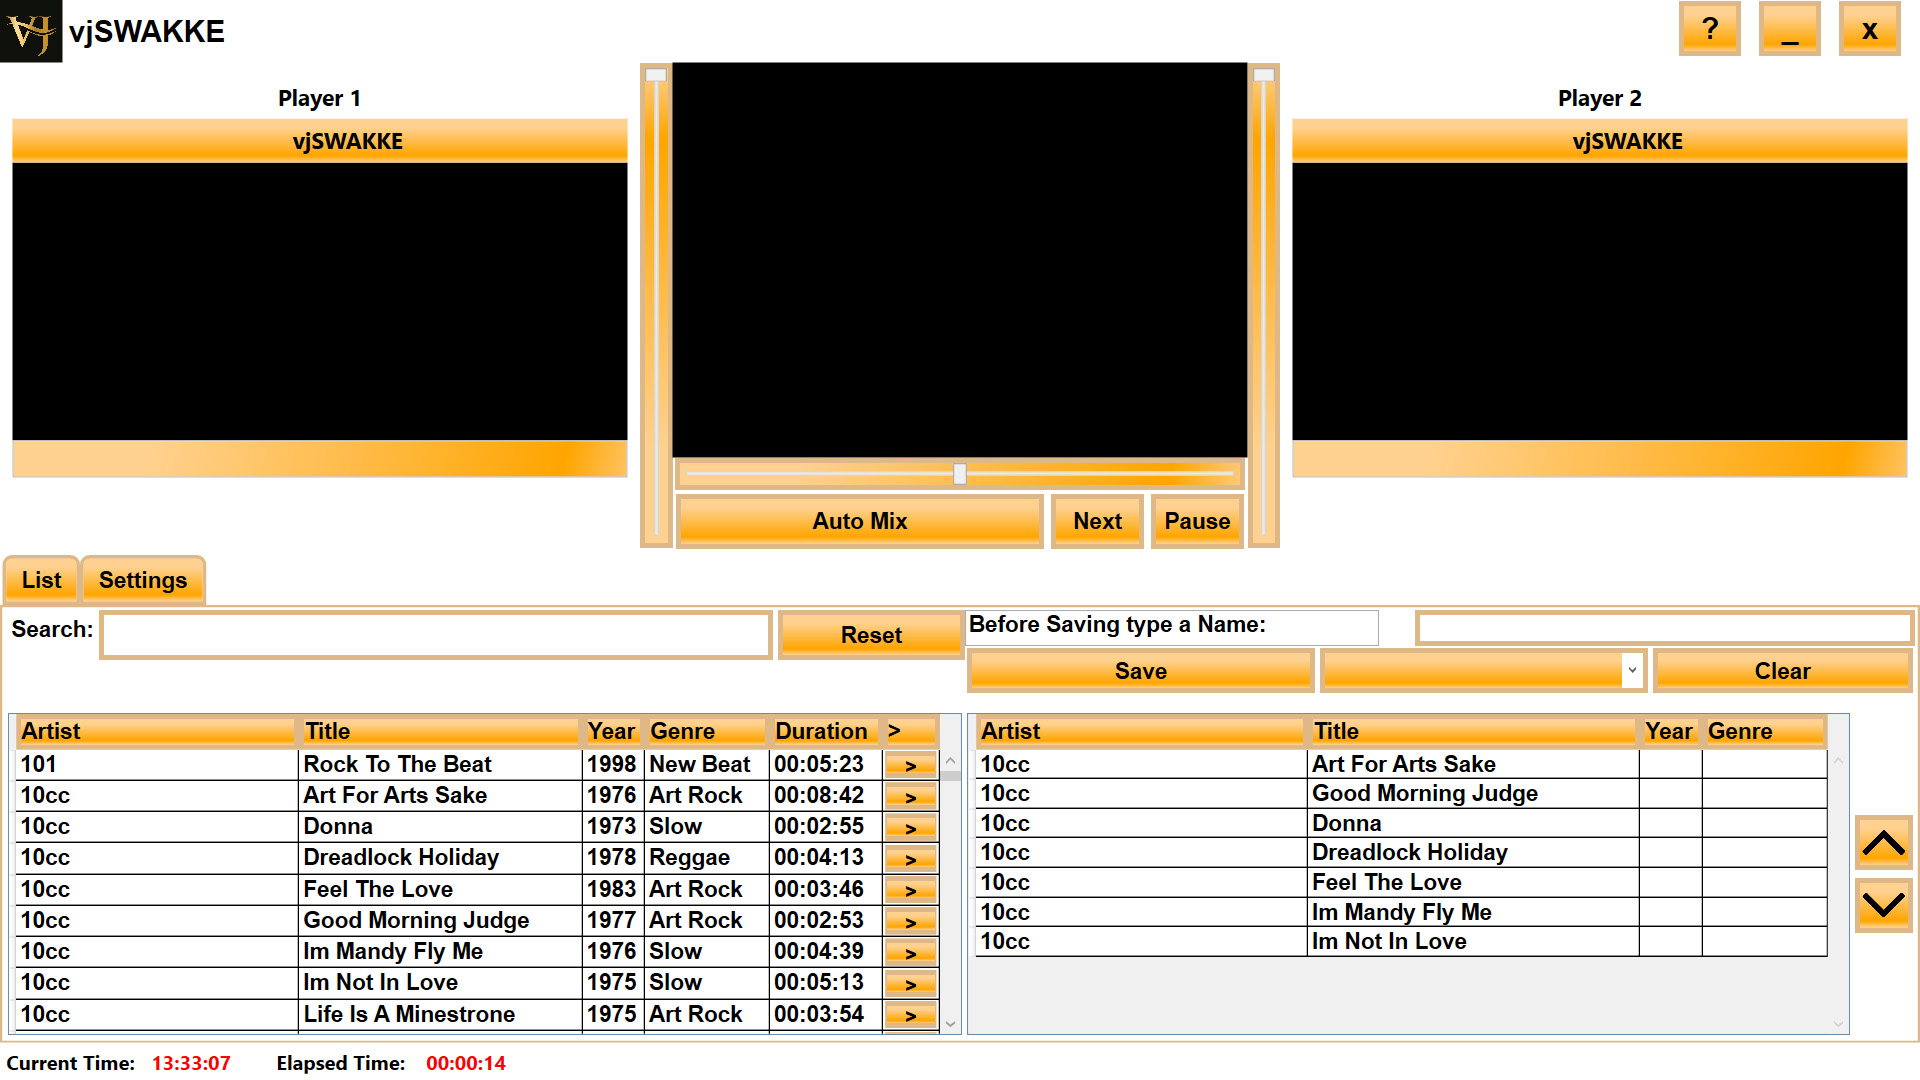1920x1080 pixels.
Task: Focus the Search text field
Action: click(x=436, y=635)
